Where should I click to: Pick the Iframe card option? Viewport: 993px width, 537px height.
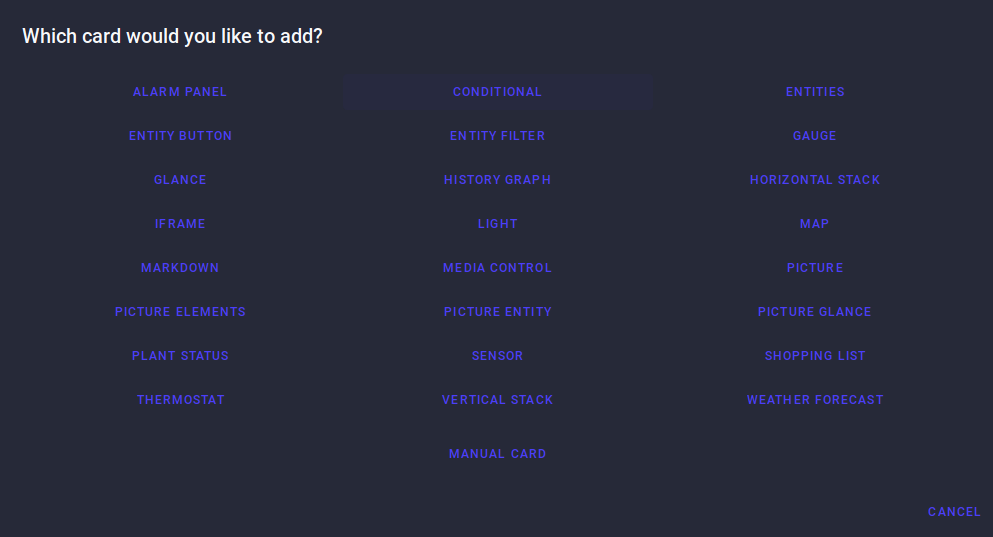point(180,224)
